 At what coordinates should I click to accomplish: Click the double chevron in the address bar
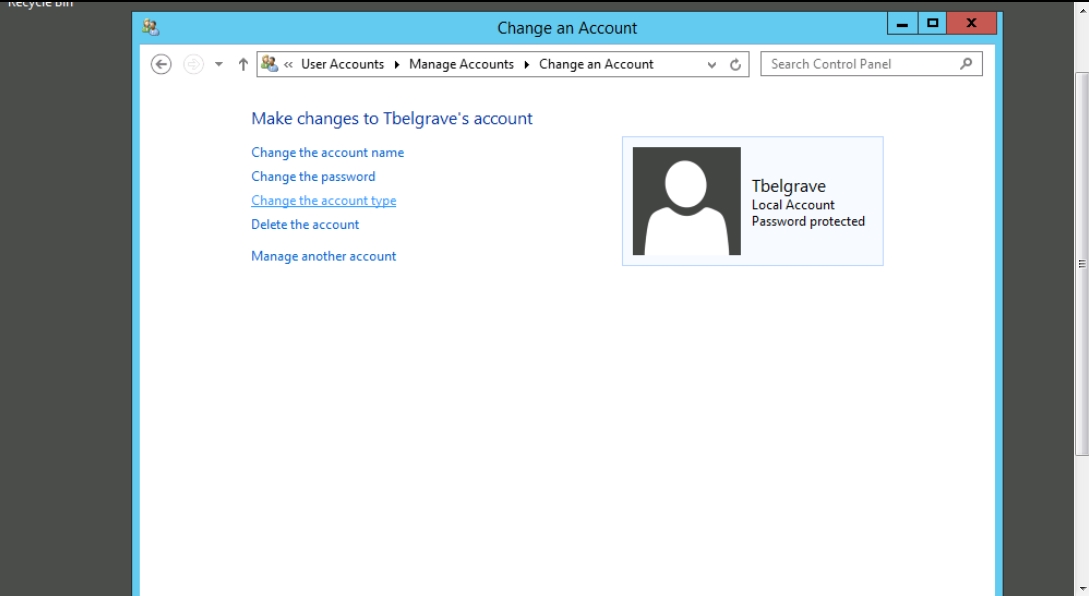[x=289, y=64]
